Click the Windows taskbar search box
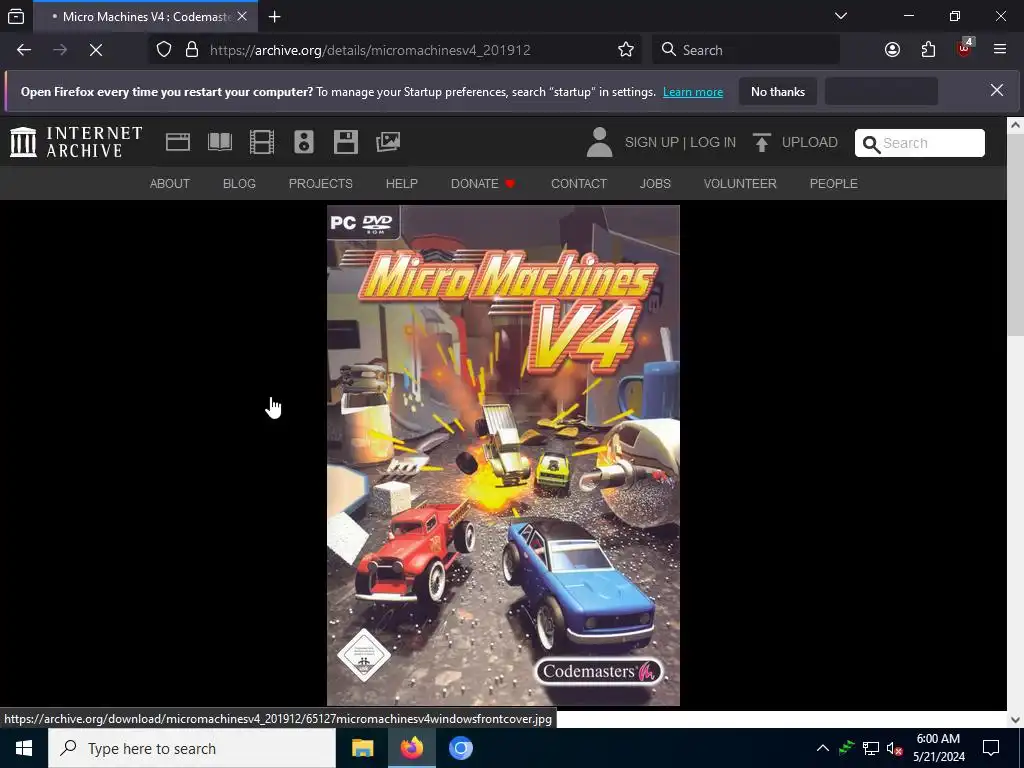 (192, 748)
